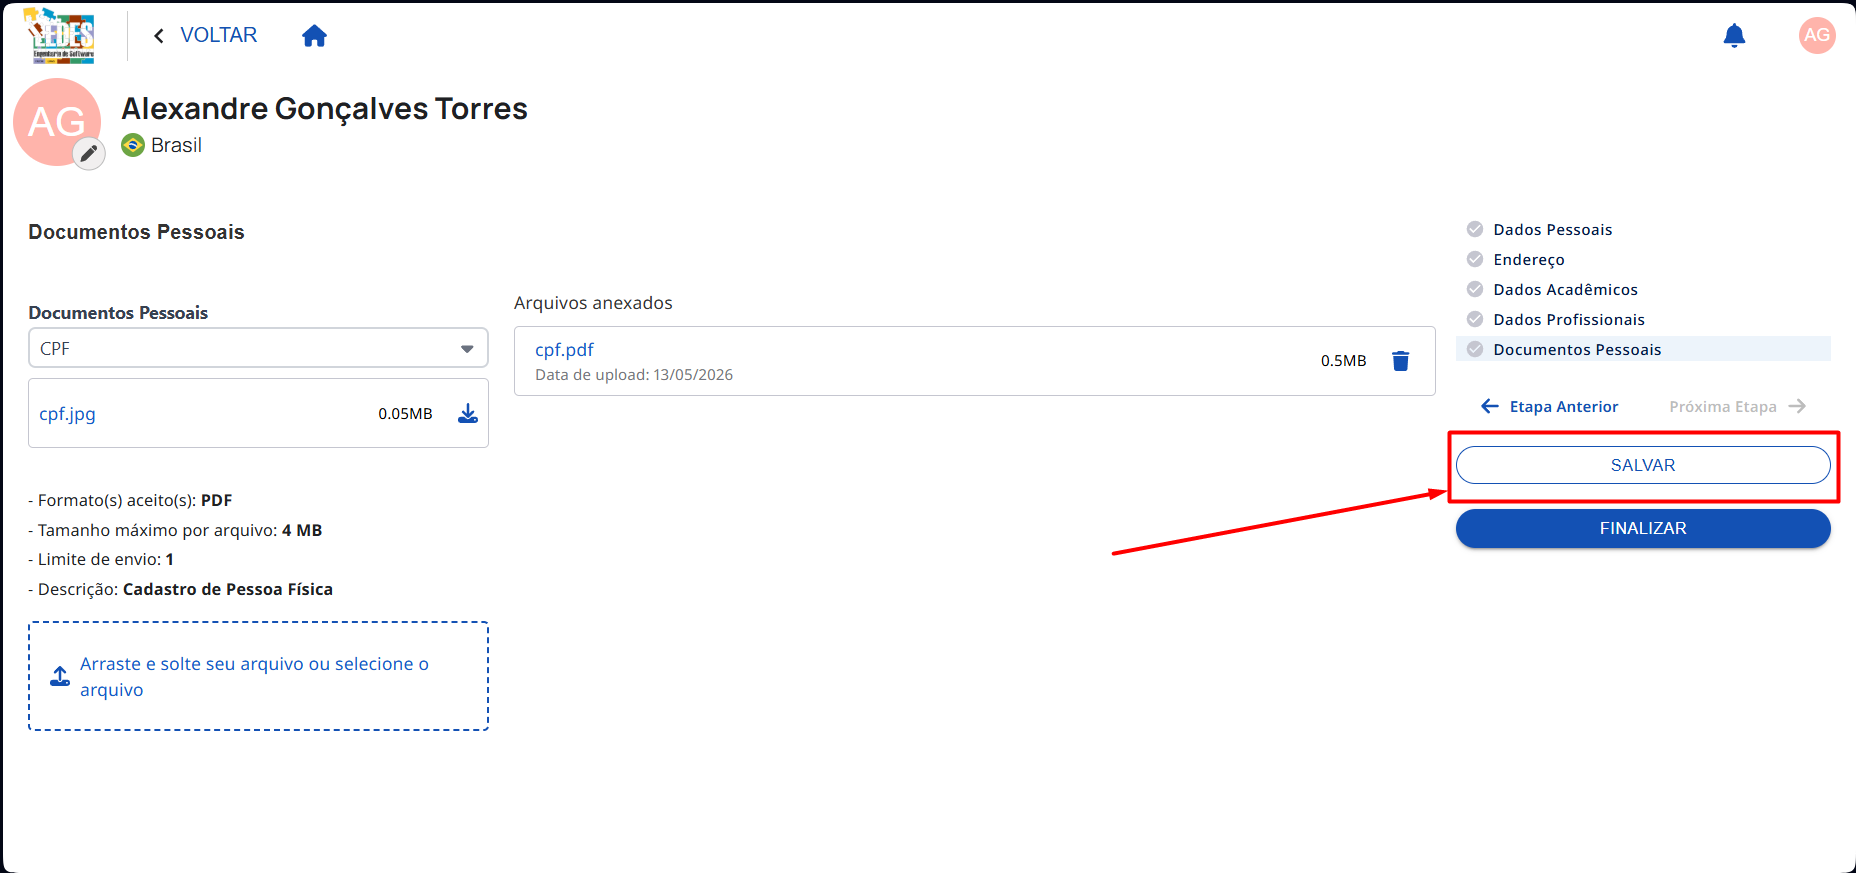Click the home icon in header
This screenshot has height=873, width=1856.
[314, 36]
